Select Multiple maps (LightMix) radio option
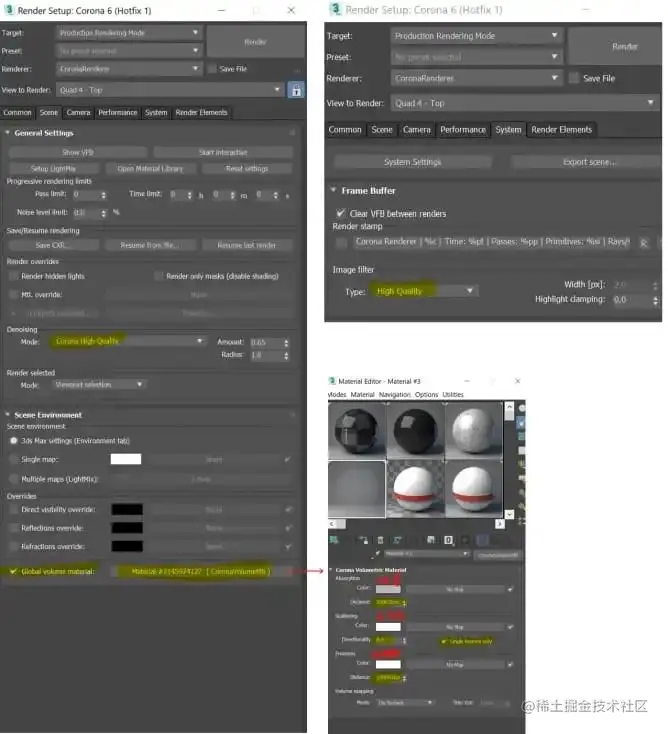This screenshot has width=668, height=734. (14, 479)
